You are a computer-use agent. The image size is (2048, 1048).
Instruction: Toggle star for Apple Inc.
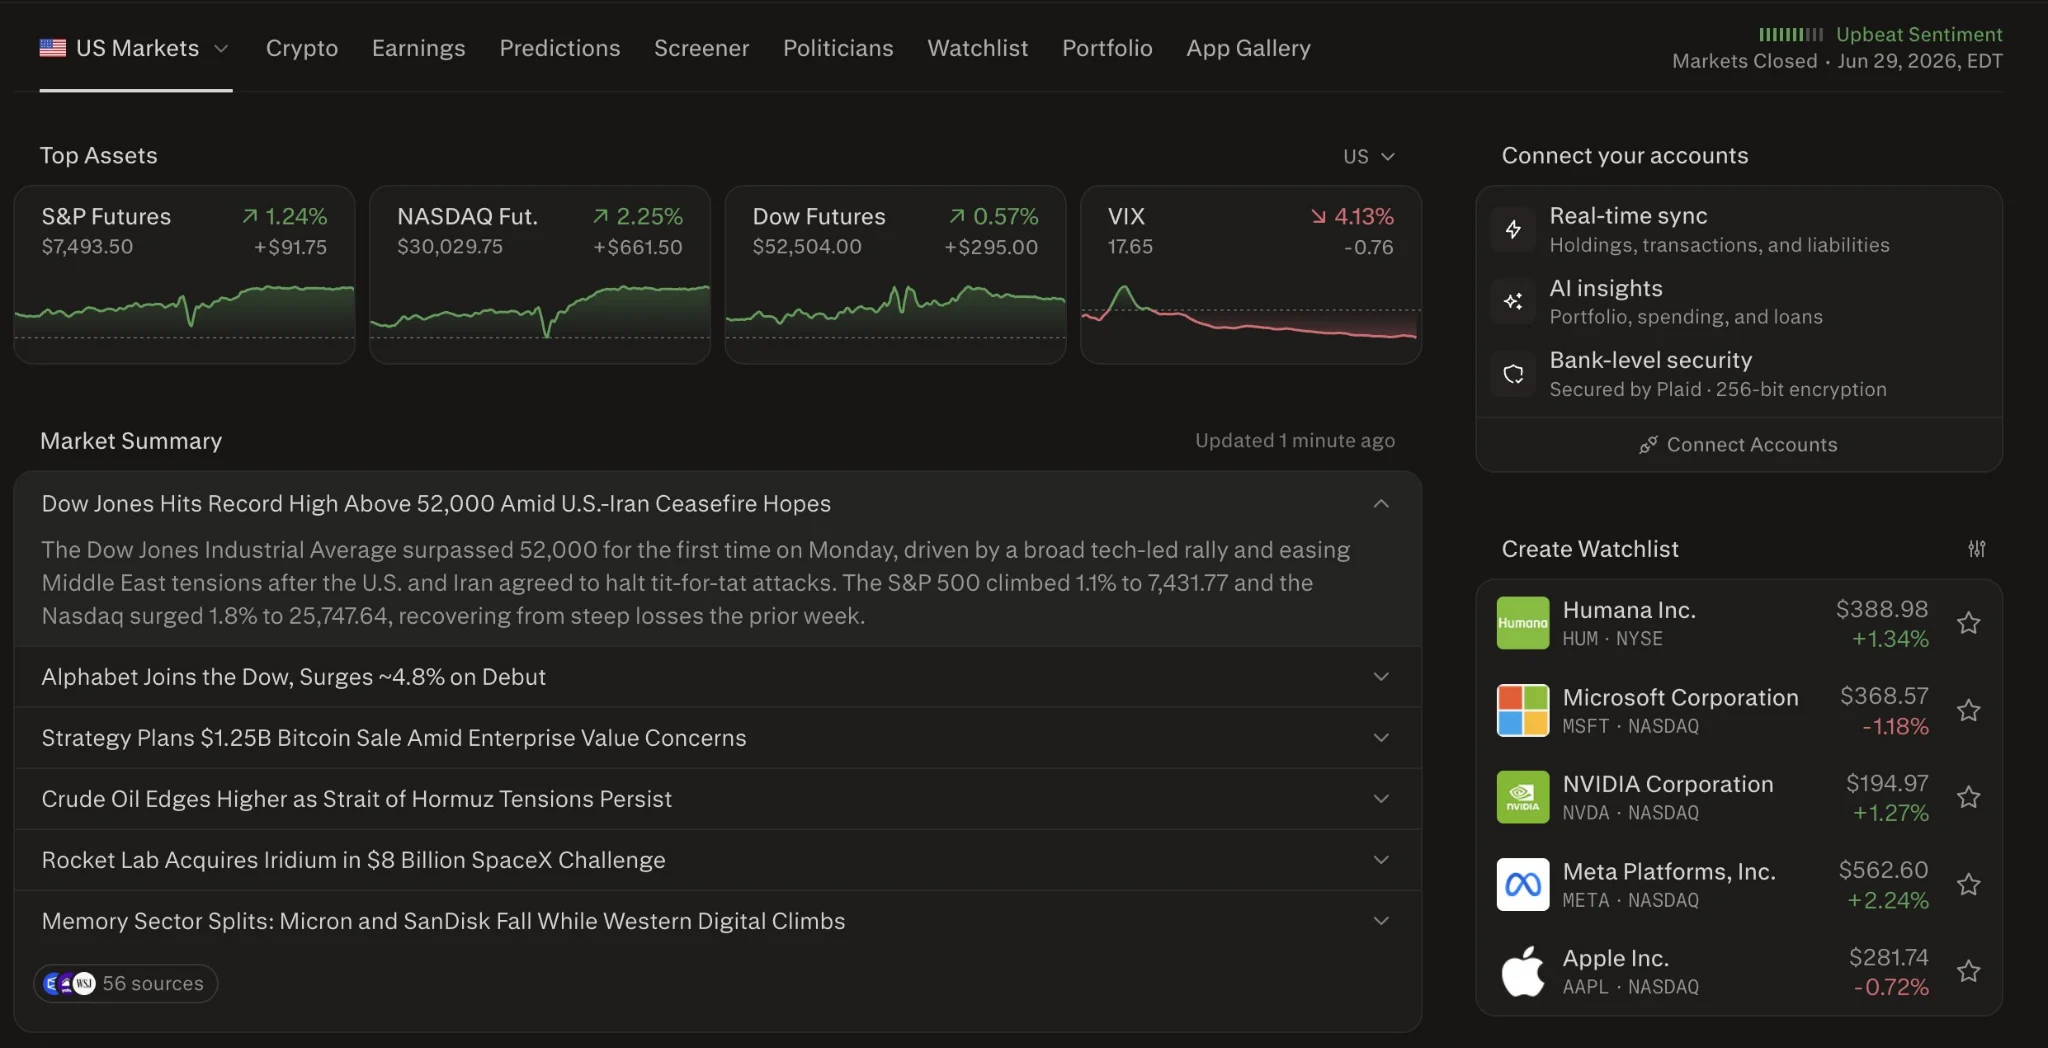tap(1968, 971)
